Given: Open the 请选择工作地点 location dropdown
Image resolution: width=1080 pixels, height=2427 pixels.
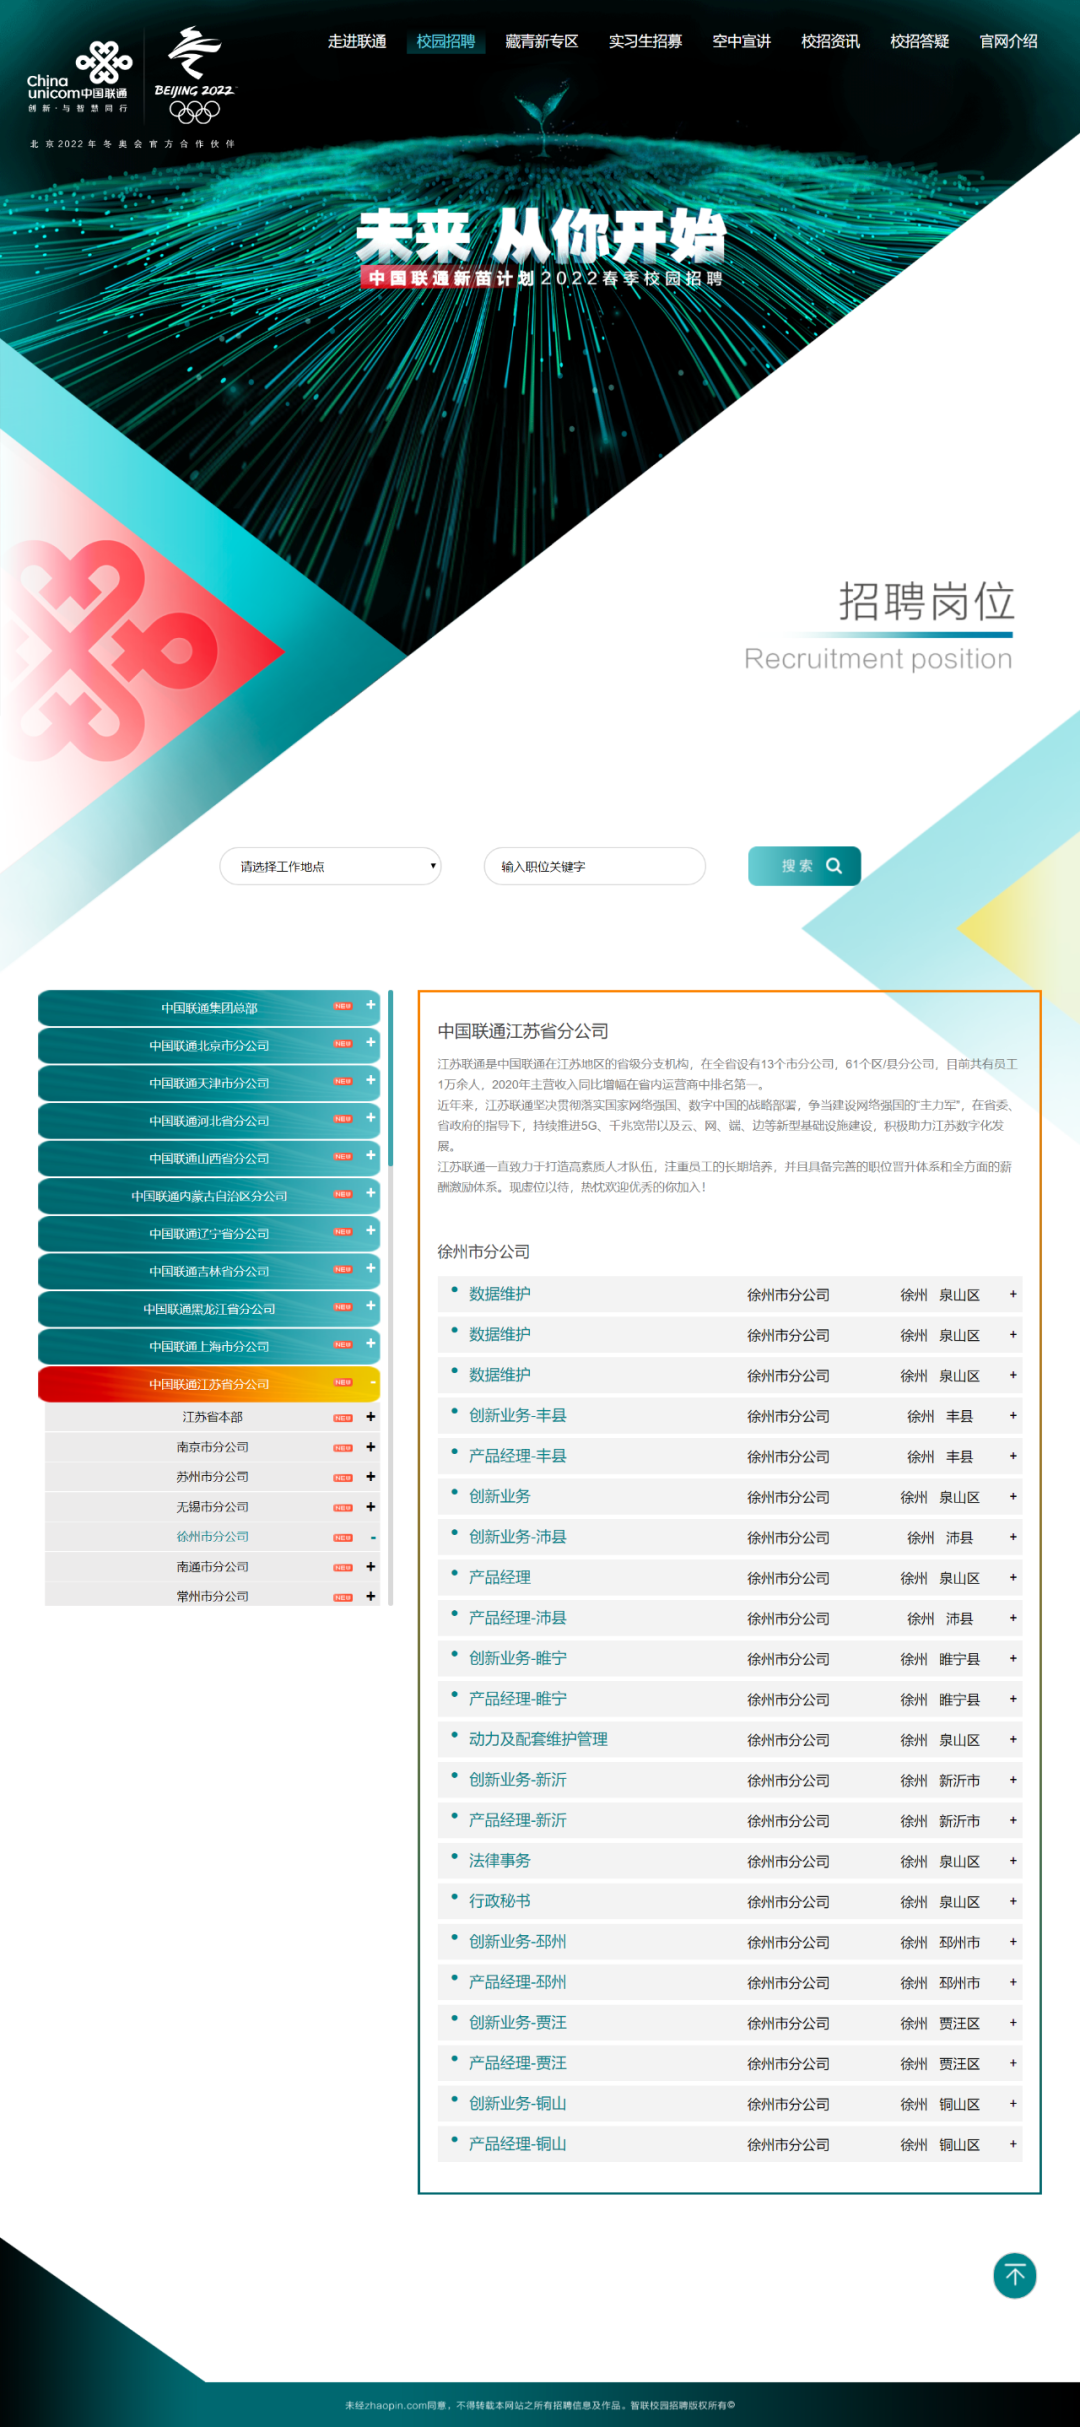Looking at the screenshot, I should [x=330, y=866].
